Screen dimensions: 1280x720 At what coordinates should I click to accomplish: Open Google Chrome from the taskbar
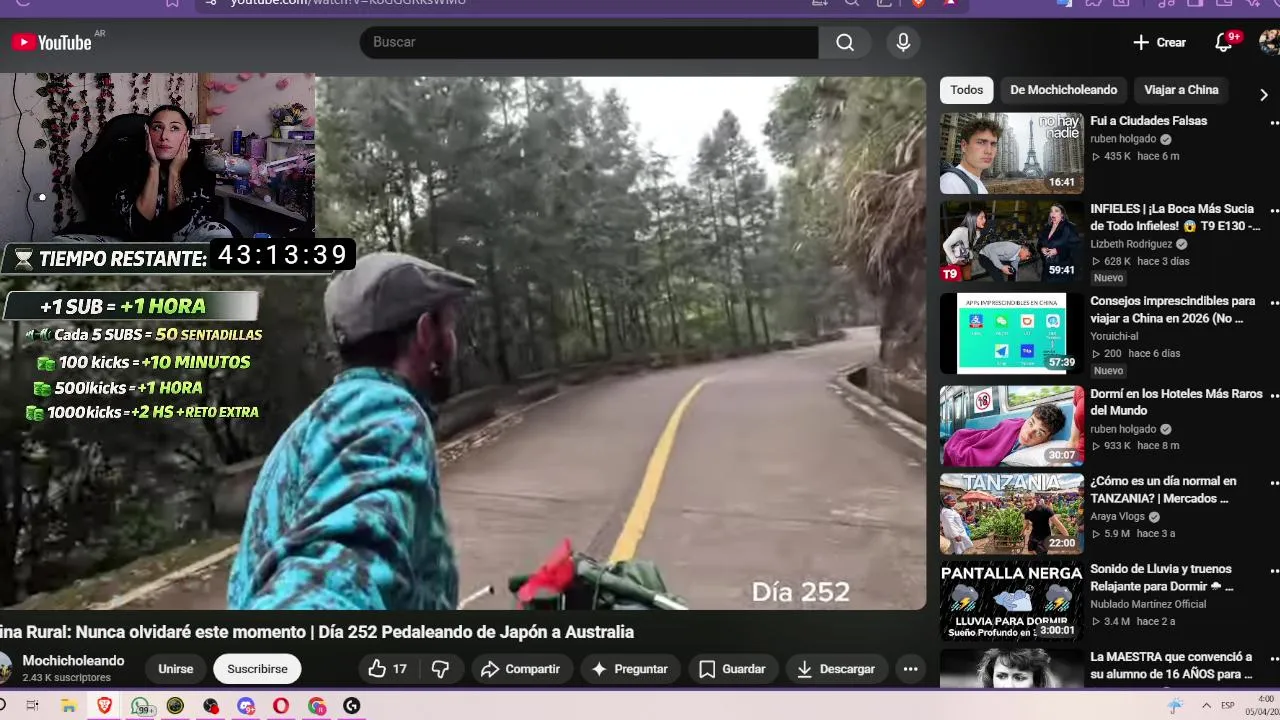pyautogui.click(x=317, y=706)
